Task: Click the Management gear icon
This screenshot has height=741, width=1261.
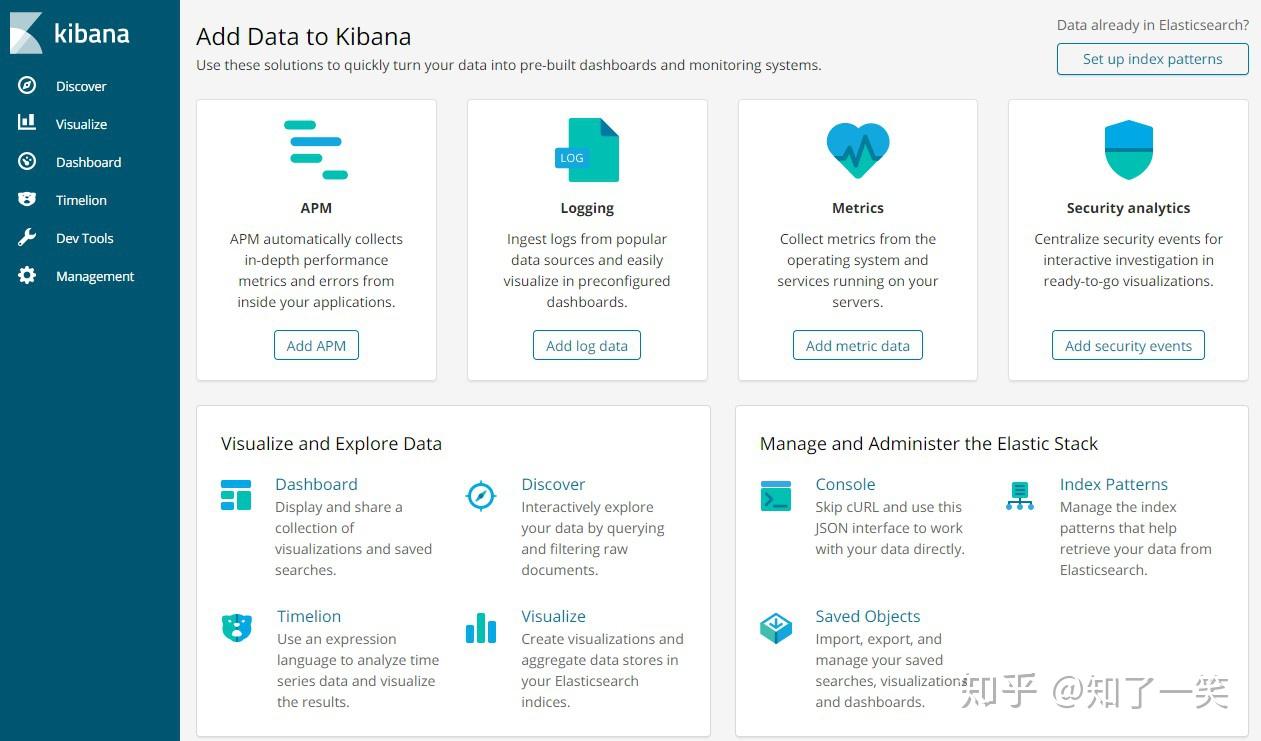Action: pyautogui.click(x=27, y=276)
